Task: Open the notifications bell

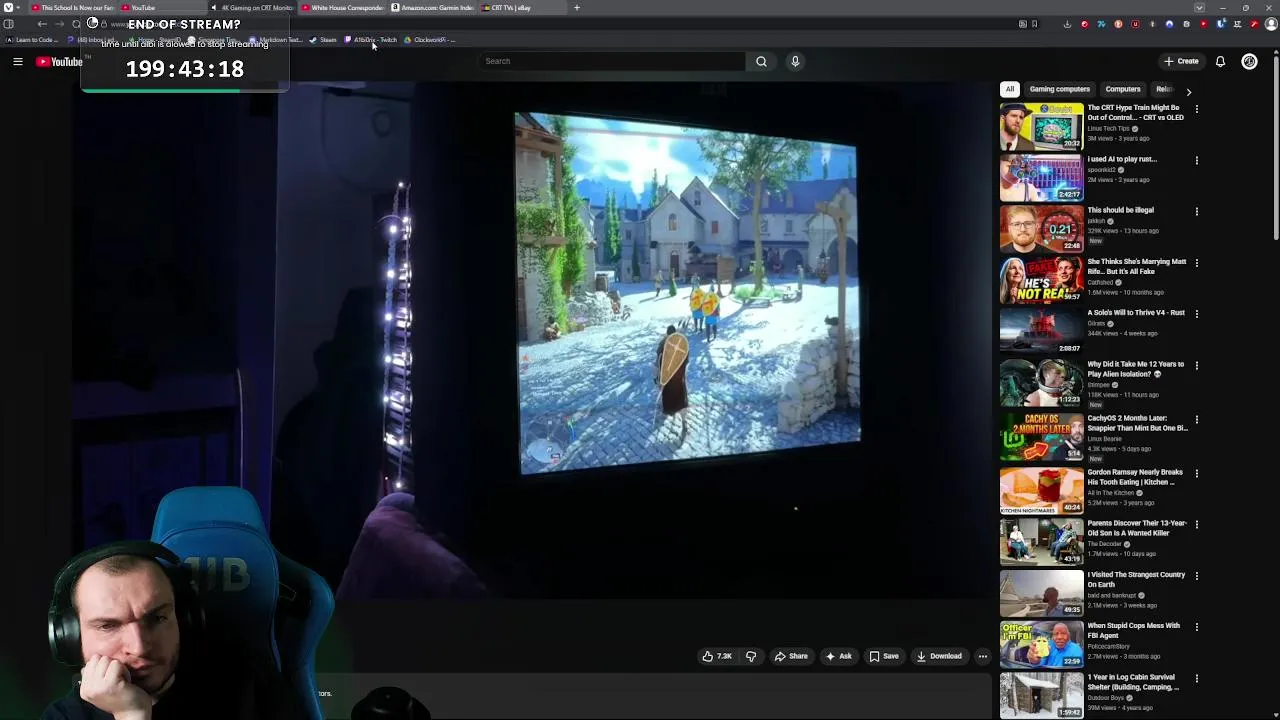Action: click(1220, 61)
